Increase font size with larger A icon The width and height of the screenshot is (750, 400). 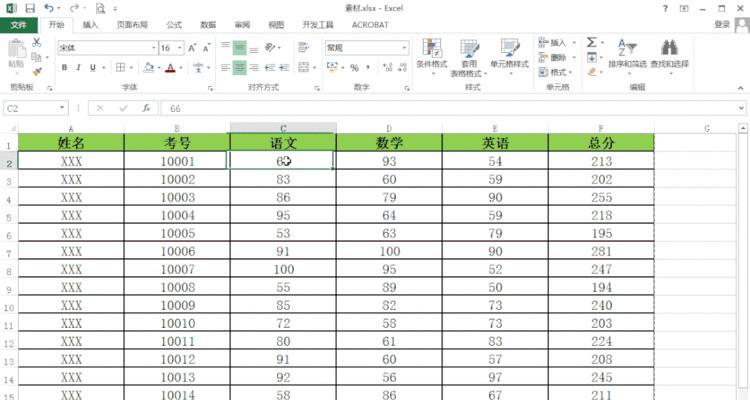pyautogui.click(x=192, y=48)
